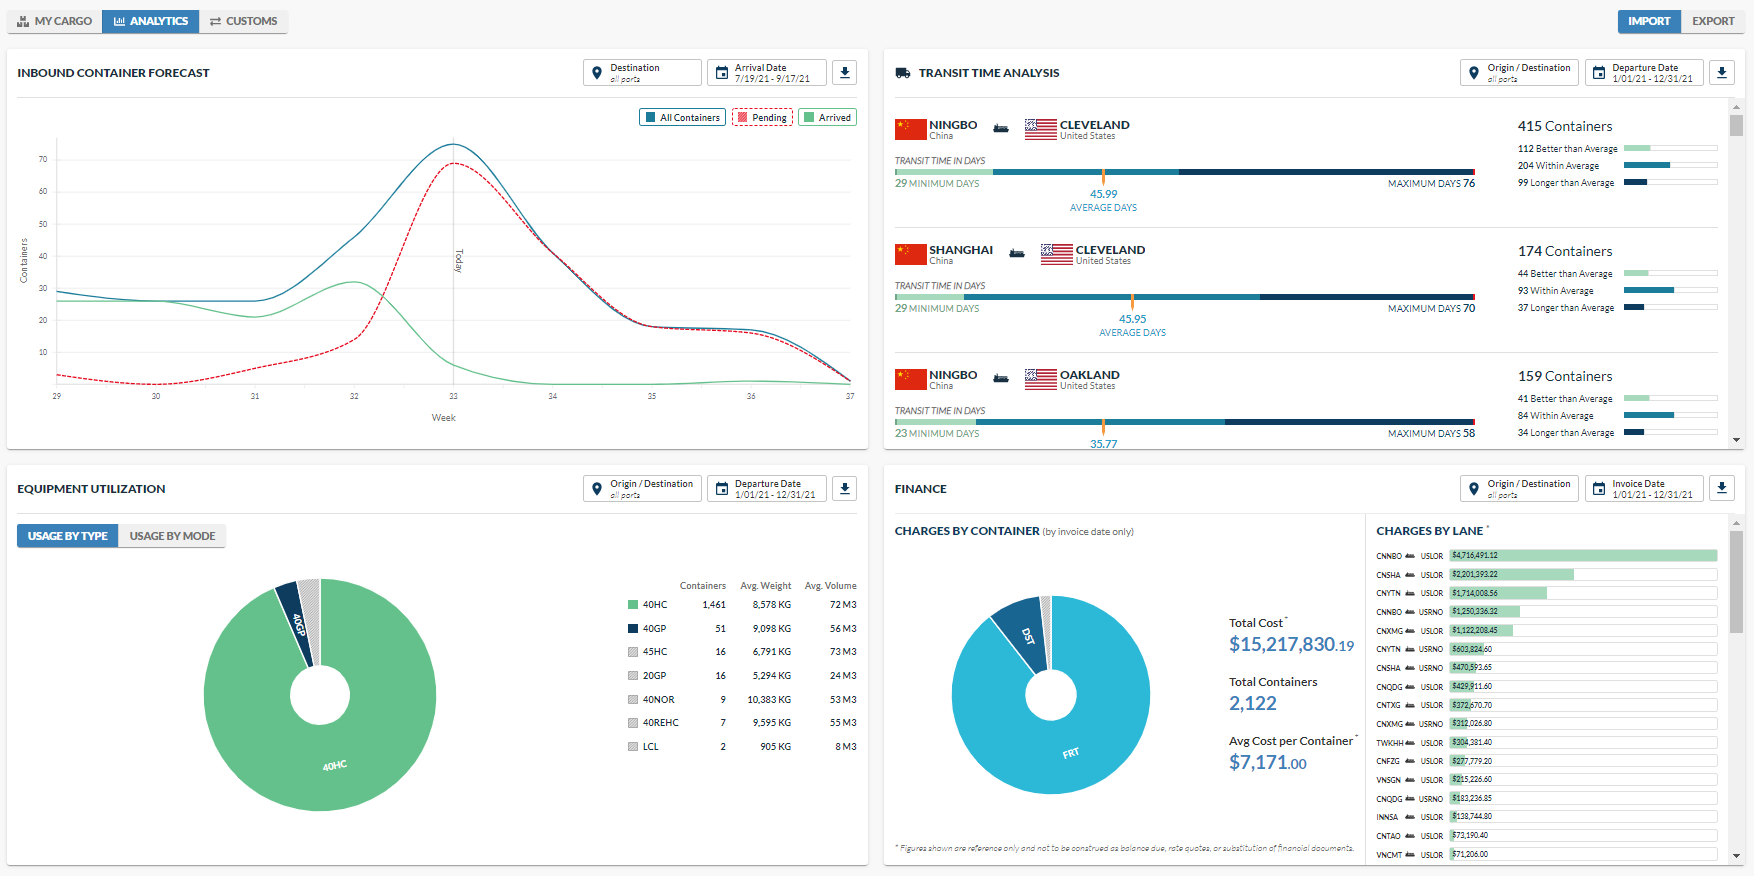The width and height of the screenshot is (1754, 876).
Task: Click Total Containers value 2,122
Action: click(x=1253, y=704)
